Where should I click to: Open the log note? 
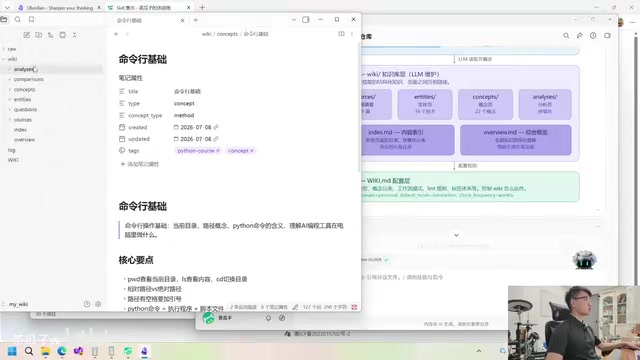[x=11, y=150]
